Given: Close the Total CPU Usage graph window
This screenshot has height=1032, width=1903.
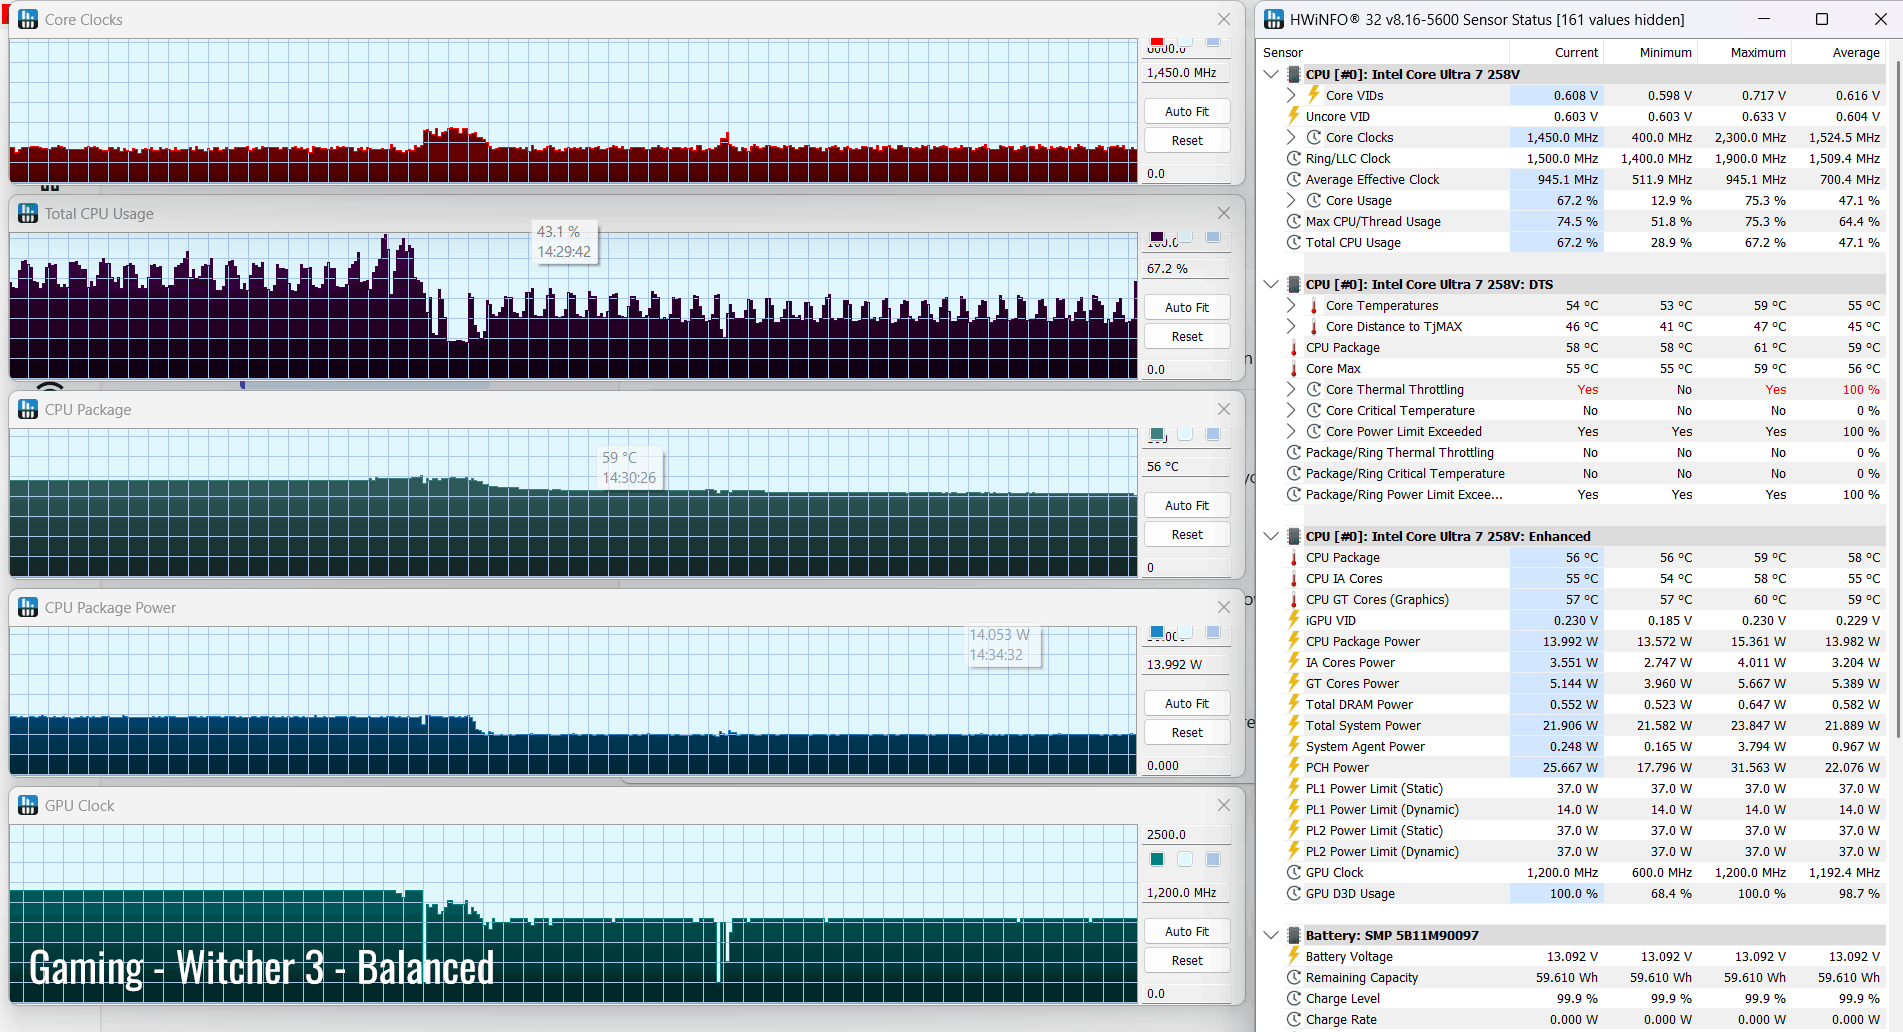Looking at the screenshot, I should (x=1223, y=213).
